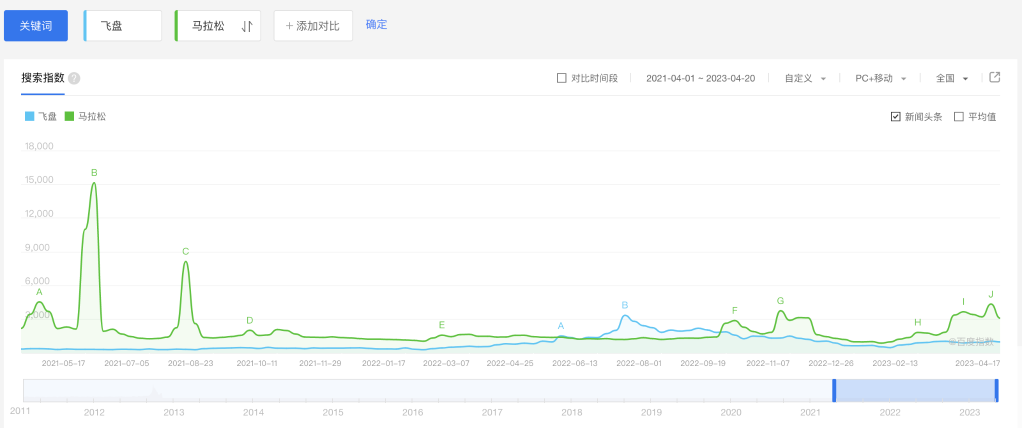Expand the PC+移动 device dropdown

(x=880, y=78)
